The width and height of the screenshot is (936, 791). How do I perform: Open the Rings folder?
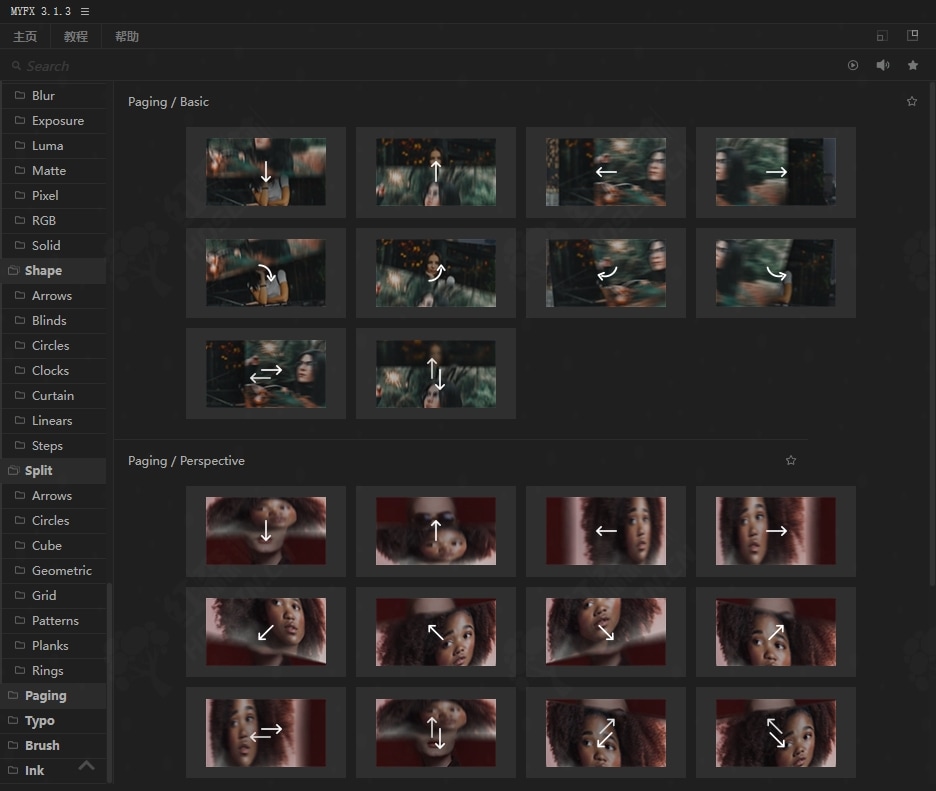[x=54, y=671]
